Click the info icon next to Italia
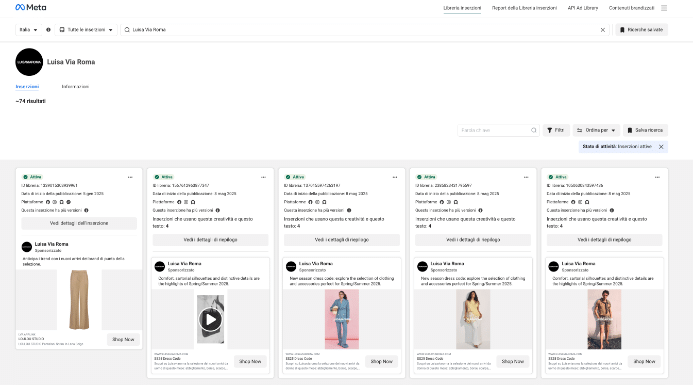Image resolution: width=693 pixels, height=385 pixels. click(x=48, y=30)
